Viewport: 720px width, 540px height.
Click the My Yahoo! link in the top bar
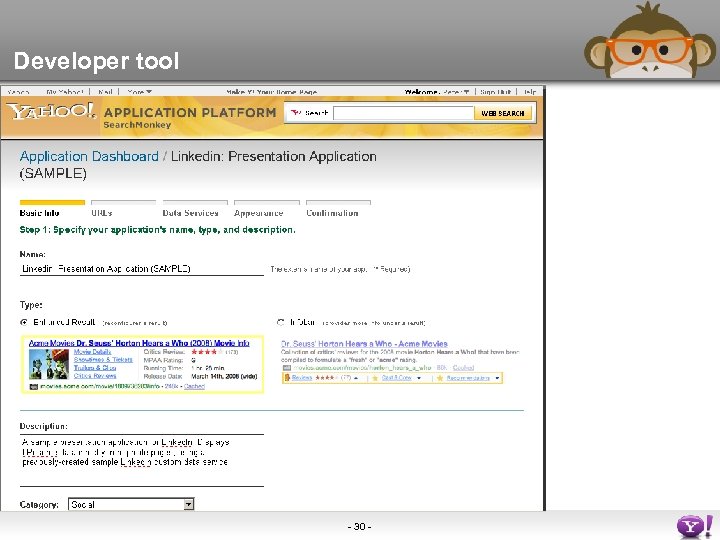click(65, 92)
